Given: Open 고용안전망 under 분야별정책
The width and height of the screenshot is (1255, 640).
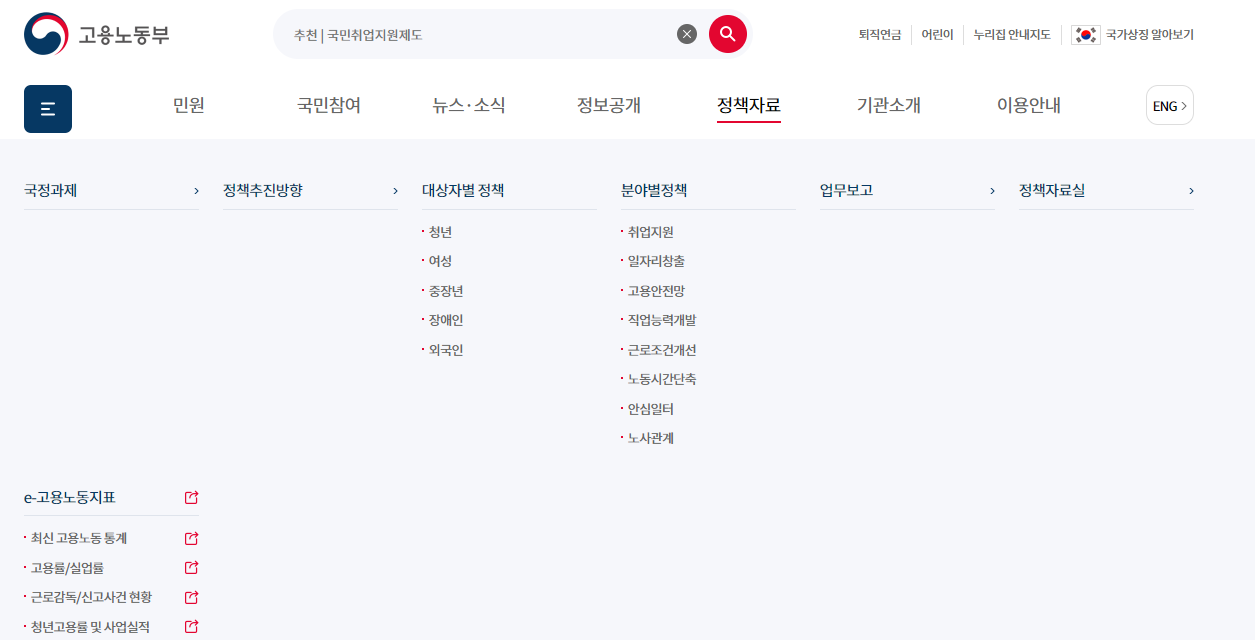Looking at the screenshot, I should (656, 291).
